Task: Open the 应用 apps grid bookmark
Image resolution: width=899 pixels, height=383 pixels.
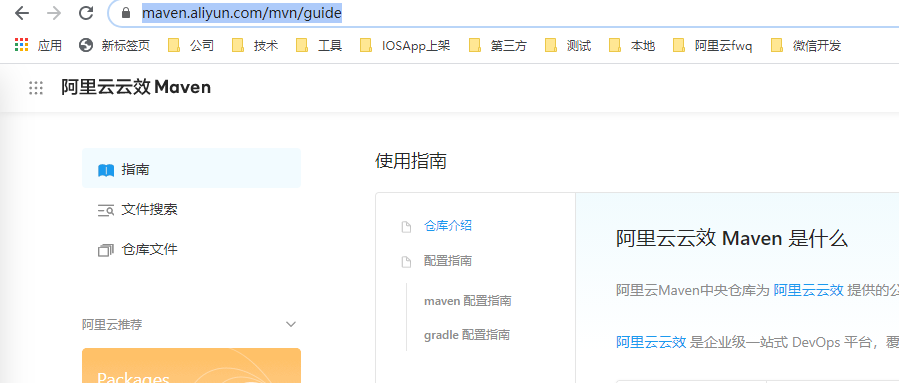Action: tap(38, 45)
